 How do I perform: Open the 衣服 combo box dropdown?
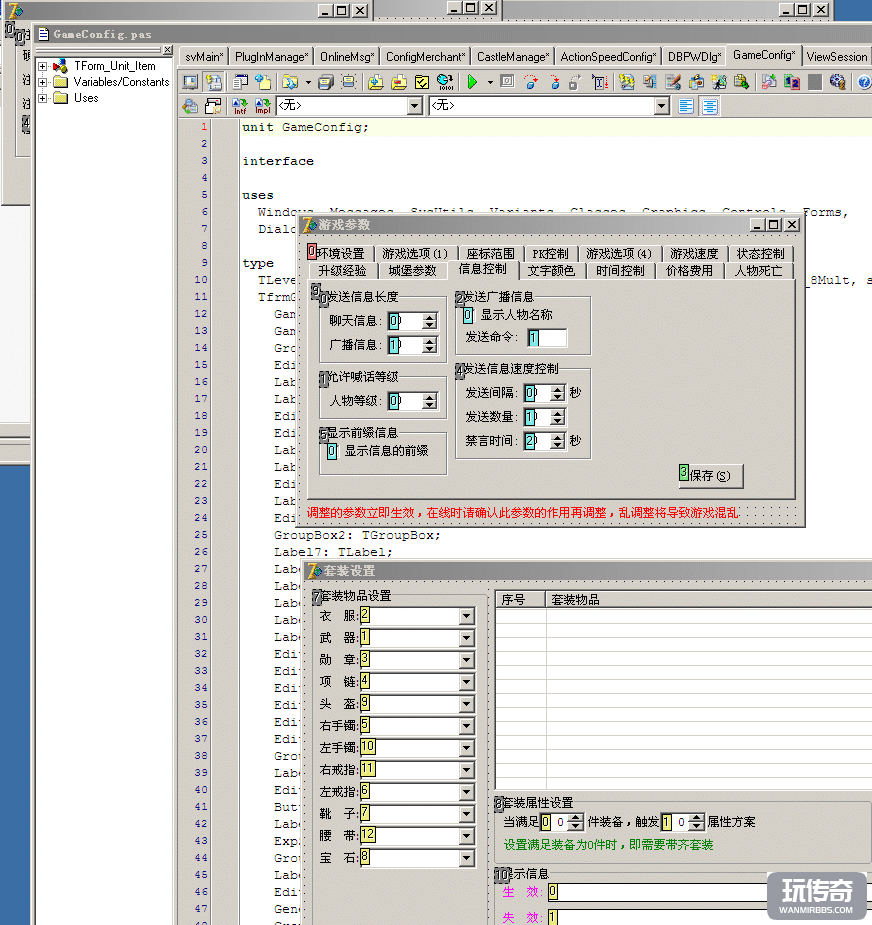[x=466, y=616]
